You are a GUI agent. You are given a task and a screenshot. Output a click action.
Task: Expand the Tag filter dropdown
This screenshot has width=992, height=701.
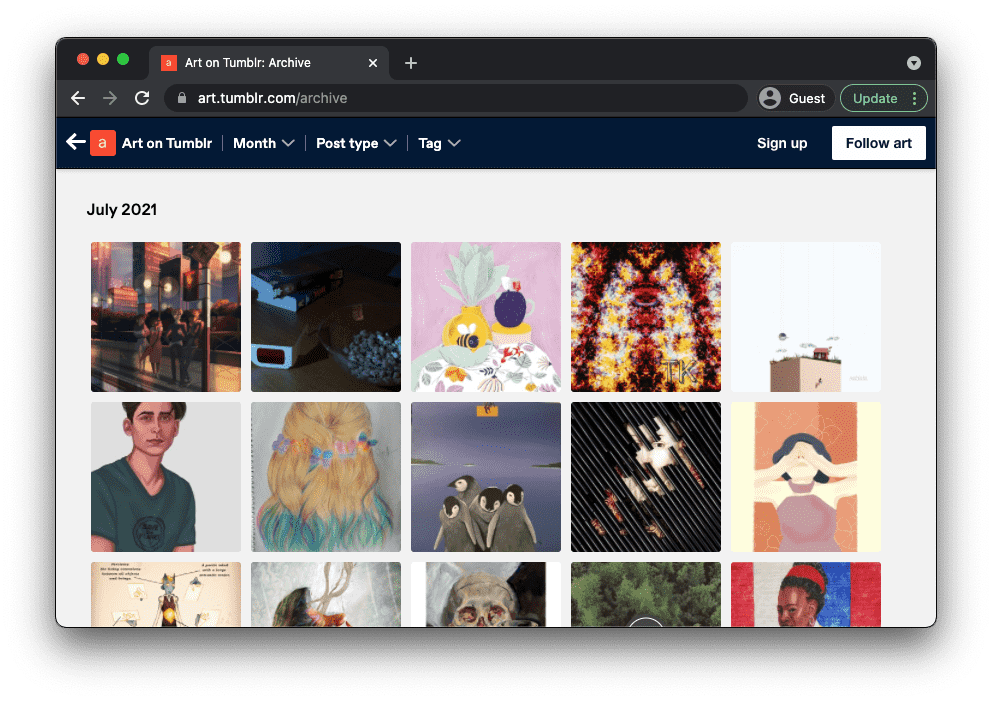click(x=439, y=143)
